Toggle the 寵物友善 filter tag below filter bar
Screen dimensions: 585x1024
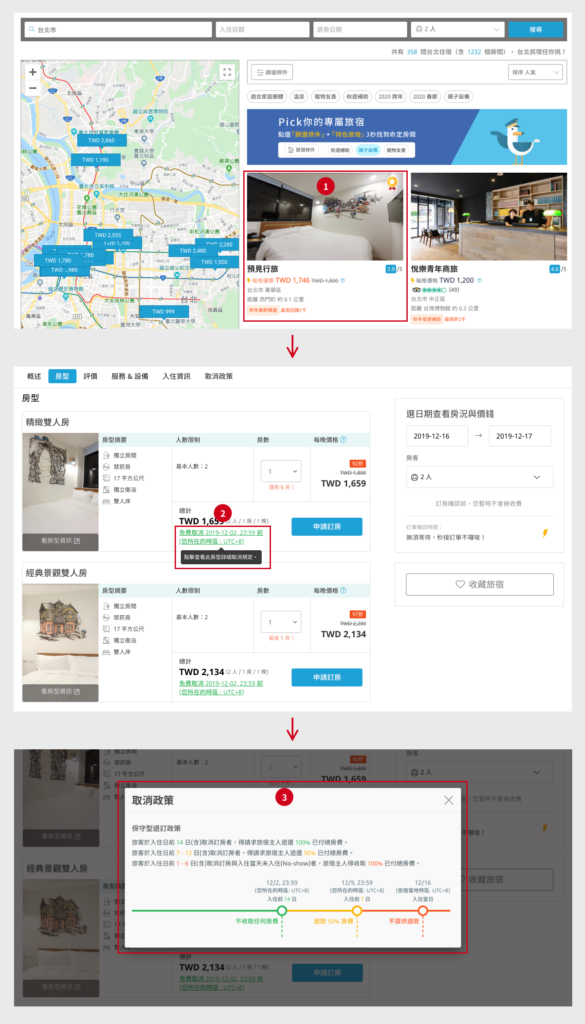pos(325,96)
